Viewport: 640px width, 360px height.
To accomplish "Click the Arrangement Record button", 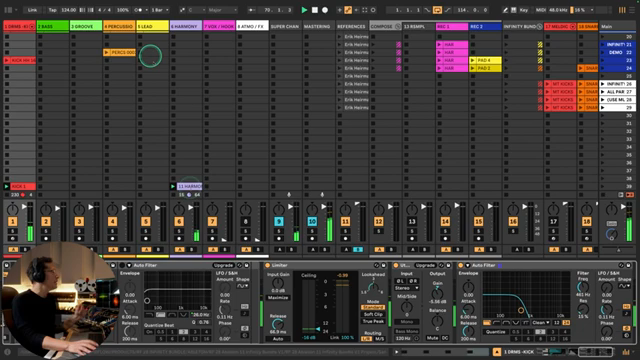I will point(325,10).
